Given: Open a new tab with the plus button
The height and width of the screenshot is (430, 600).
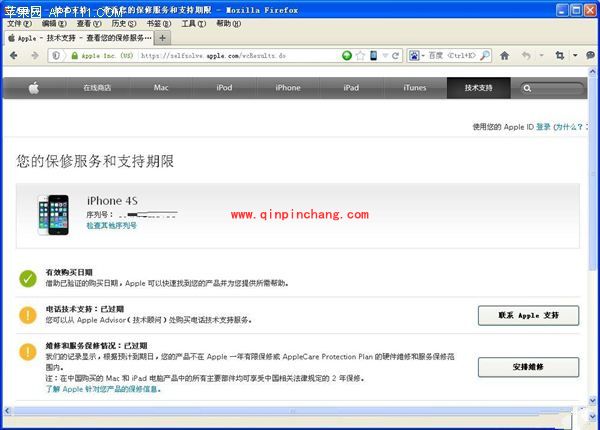Looking at the screenshot, I should [x=163, y=38].
